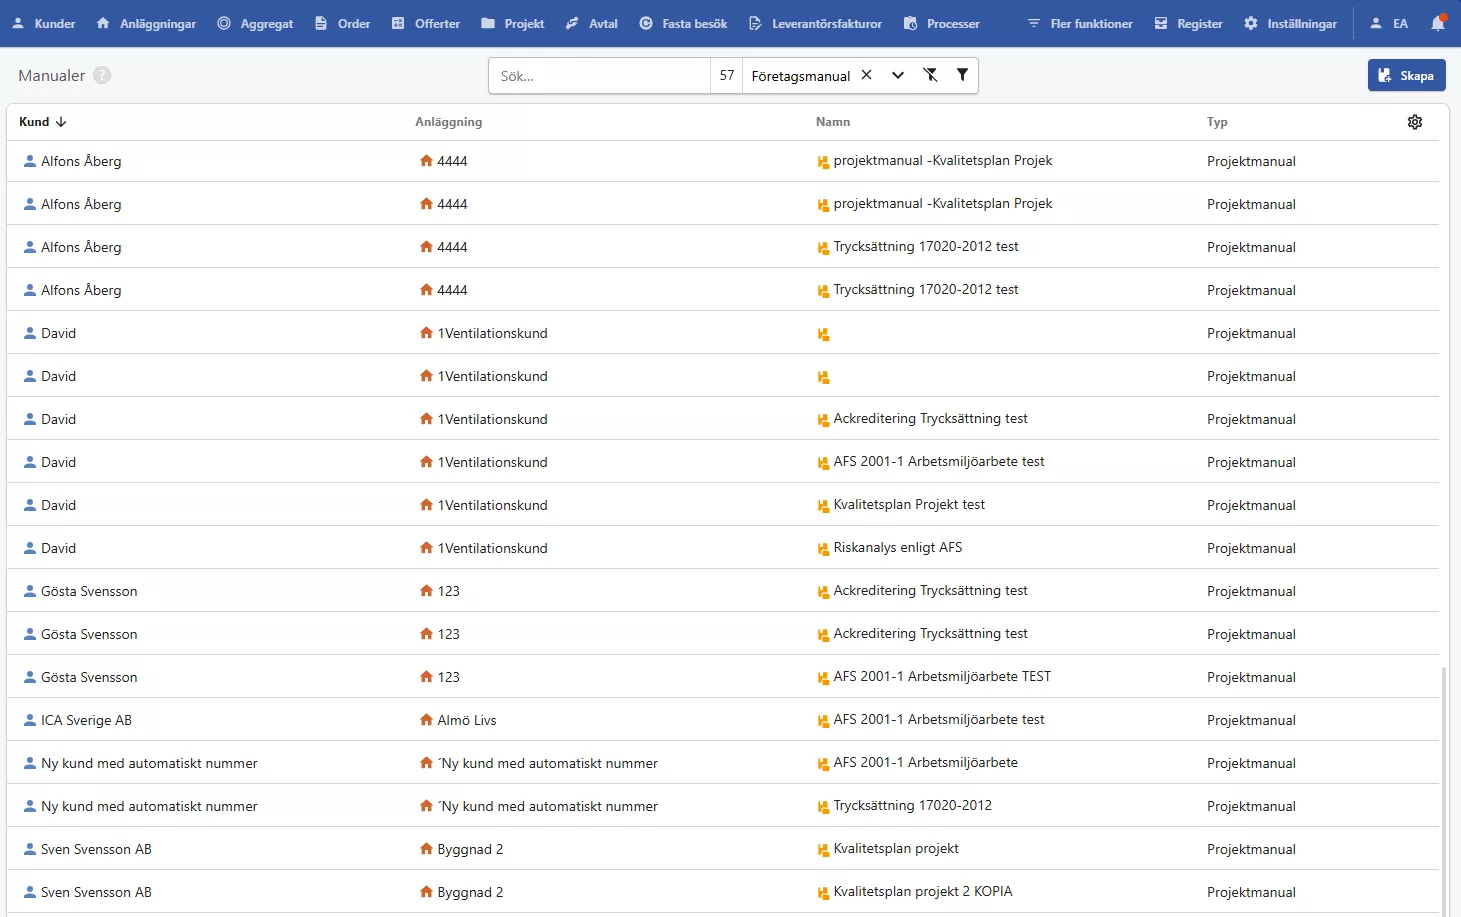This screenshot has height=917, width=1461.
Task: Open the EA user menu
Action: (x=1389, y=23)
